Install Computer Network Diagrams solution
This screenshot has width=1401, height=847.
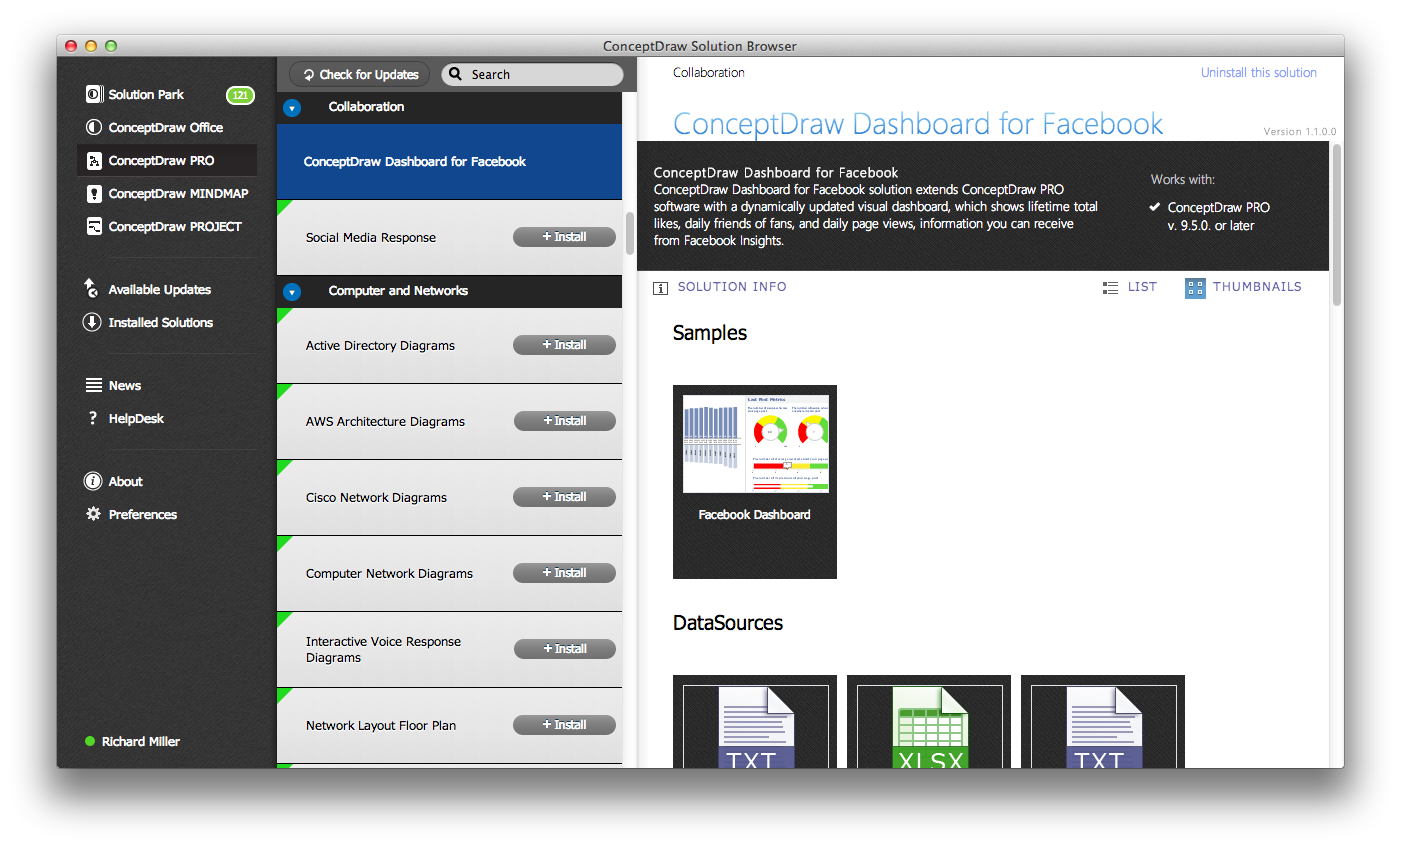point(564,573)
